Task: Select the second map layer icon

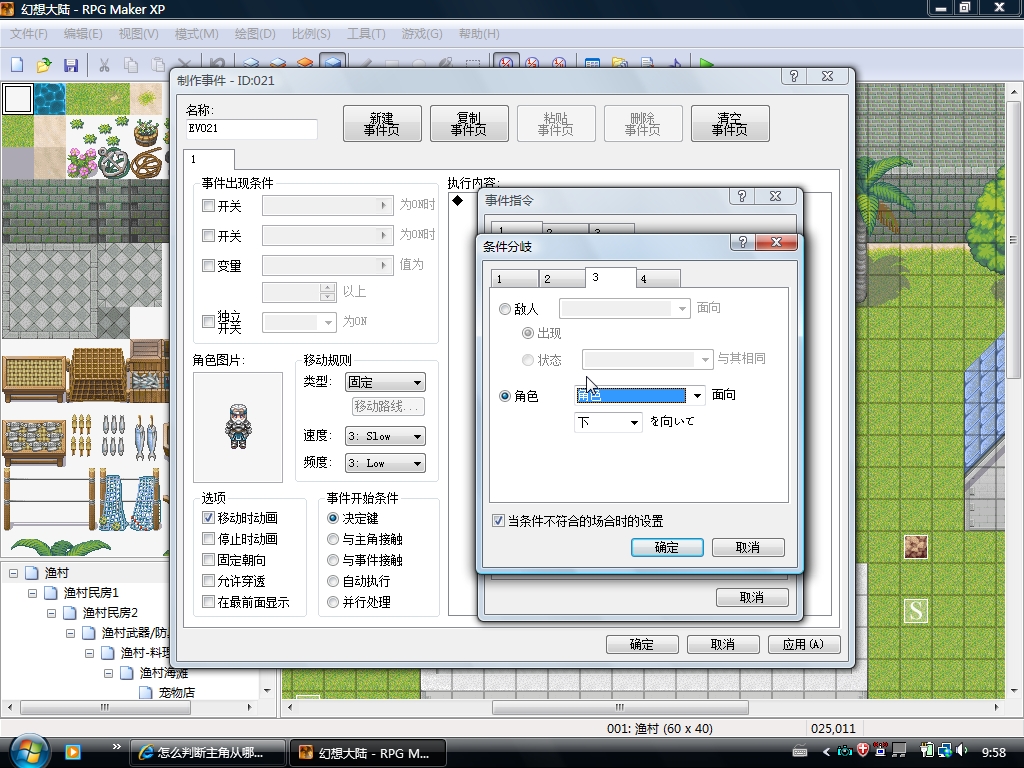Action: [x=278, y=63]
